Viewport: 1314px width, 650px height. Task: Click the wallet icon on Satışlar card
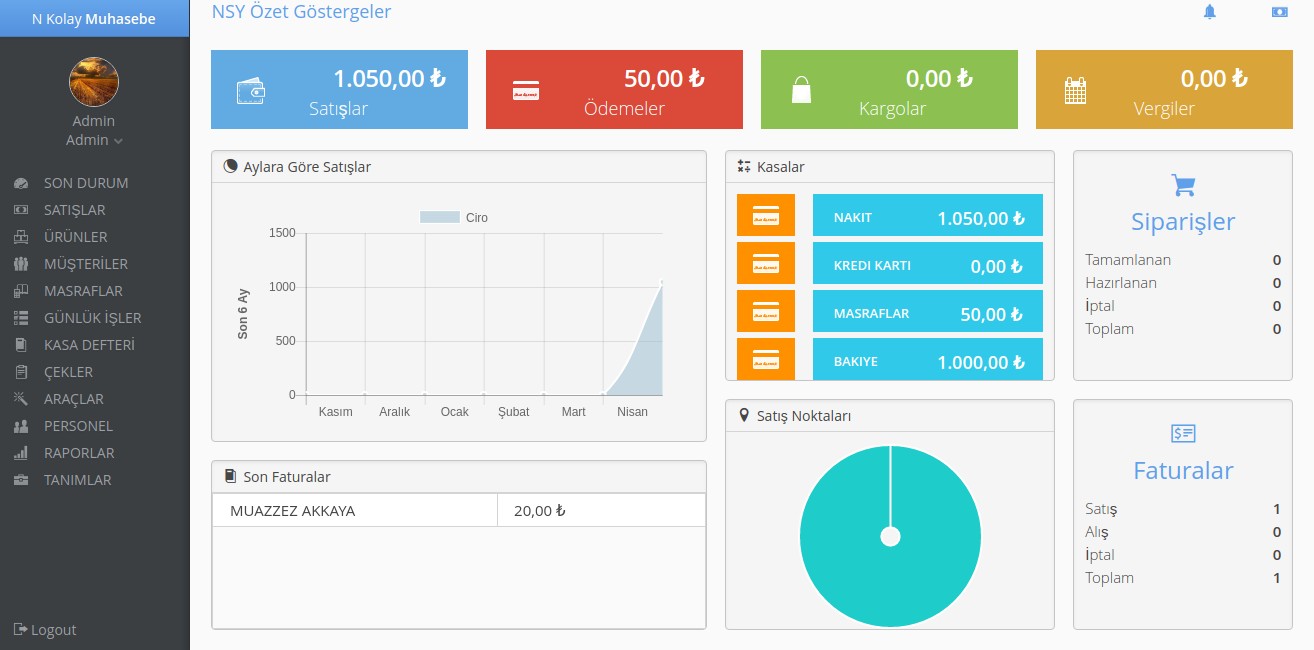point(250,91)
